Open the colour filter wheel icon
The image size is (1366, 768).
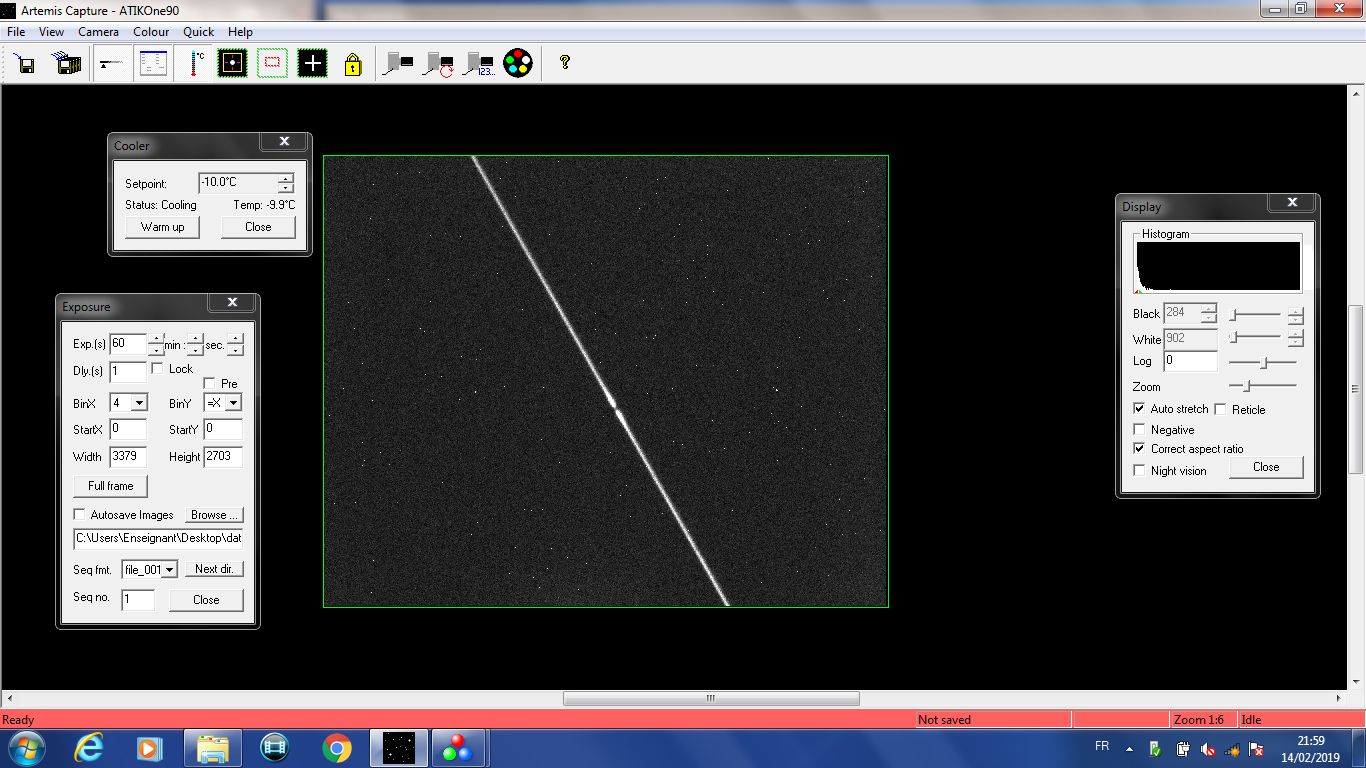(517, 64)
